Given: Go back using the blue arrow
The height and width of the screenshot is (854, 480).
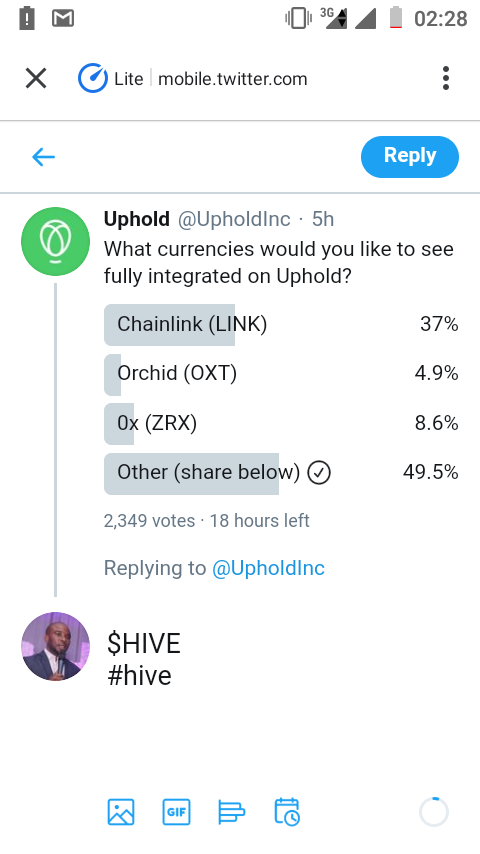Looking at the screenshot, I should click(x=44, y=157).
